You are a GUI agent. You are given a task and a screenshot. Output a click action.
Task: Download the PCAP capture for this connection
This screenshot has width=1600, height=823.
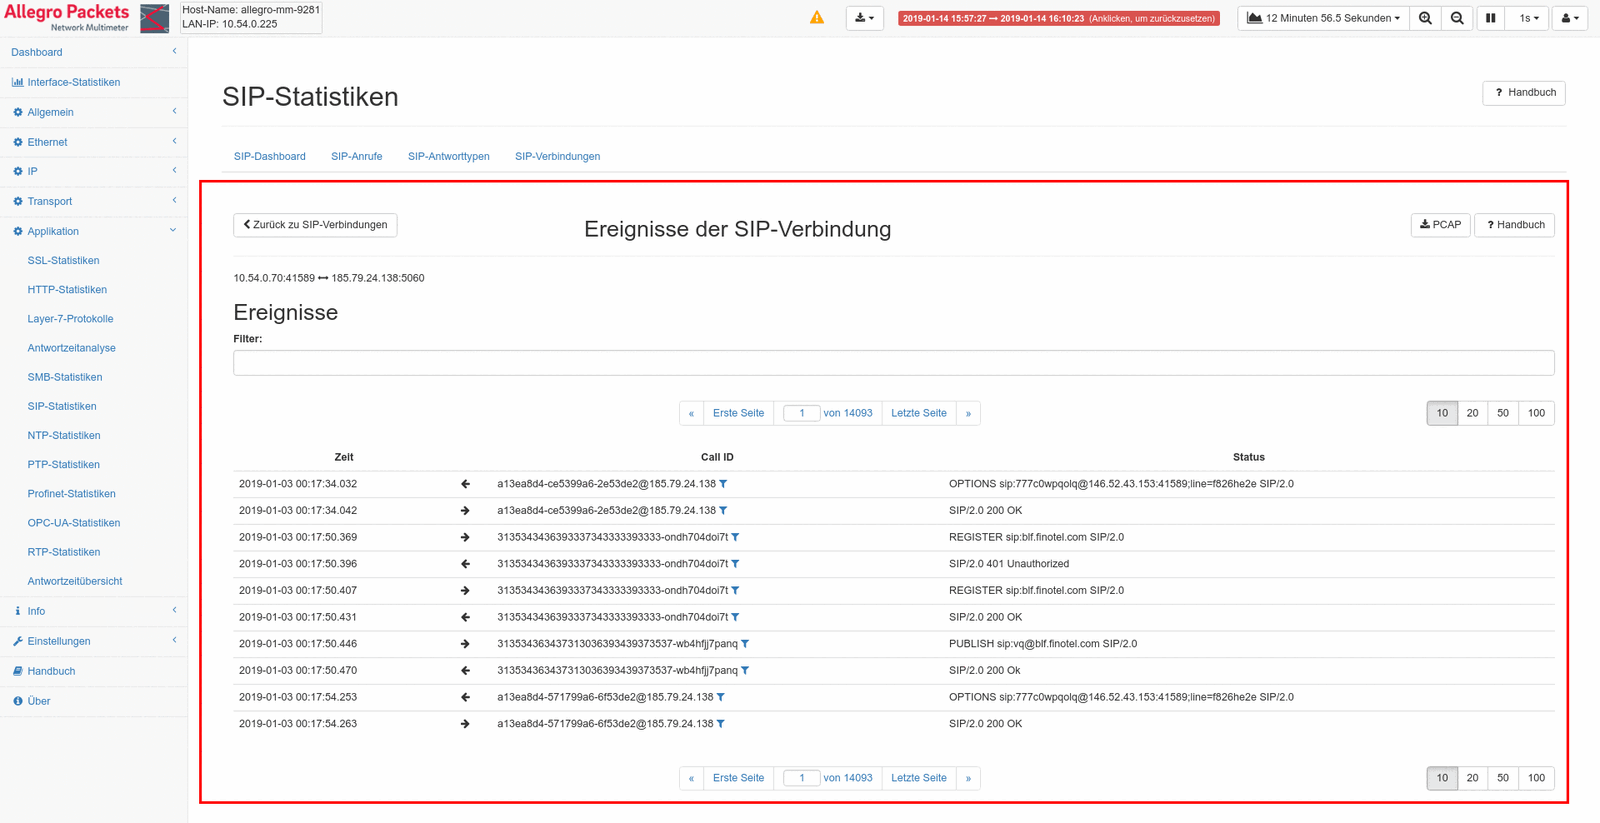click(x=1440, y=225)
